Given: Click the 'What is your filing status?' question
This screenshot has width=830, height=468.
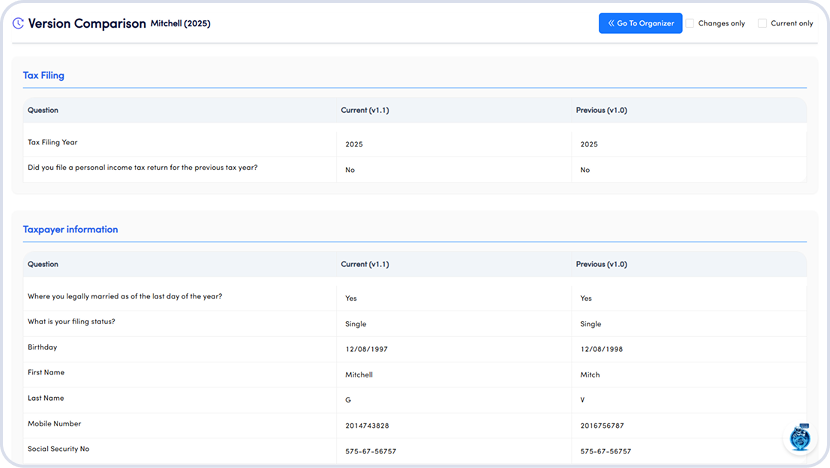Looking at the screenshot, I should coord(71,321).
